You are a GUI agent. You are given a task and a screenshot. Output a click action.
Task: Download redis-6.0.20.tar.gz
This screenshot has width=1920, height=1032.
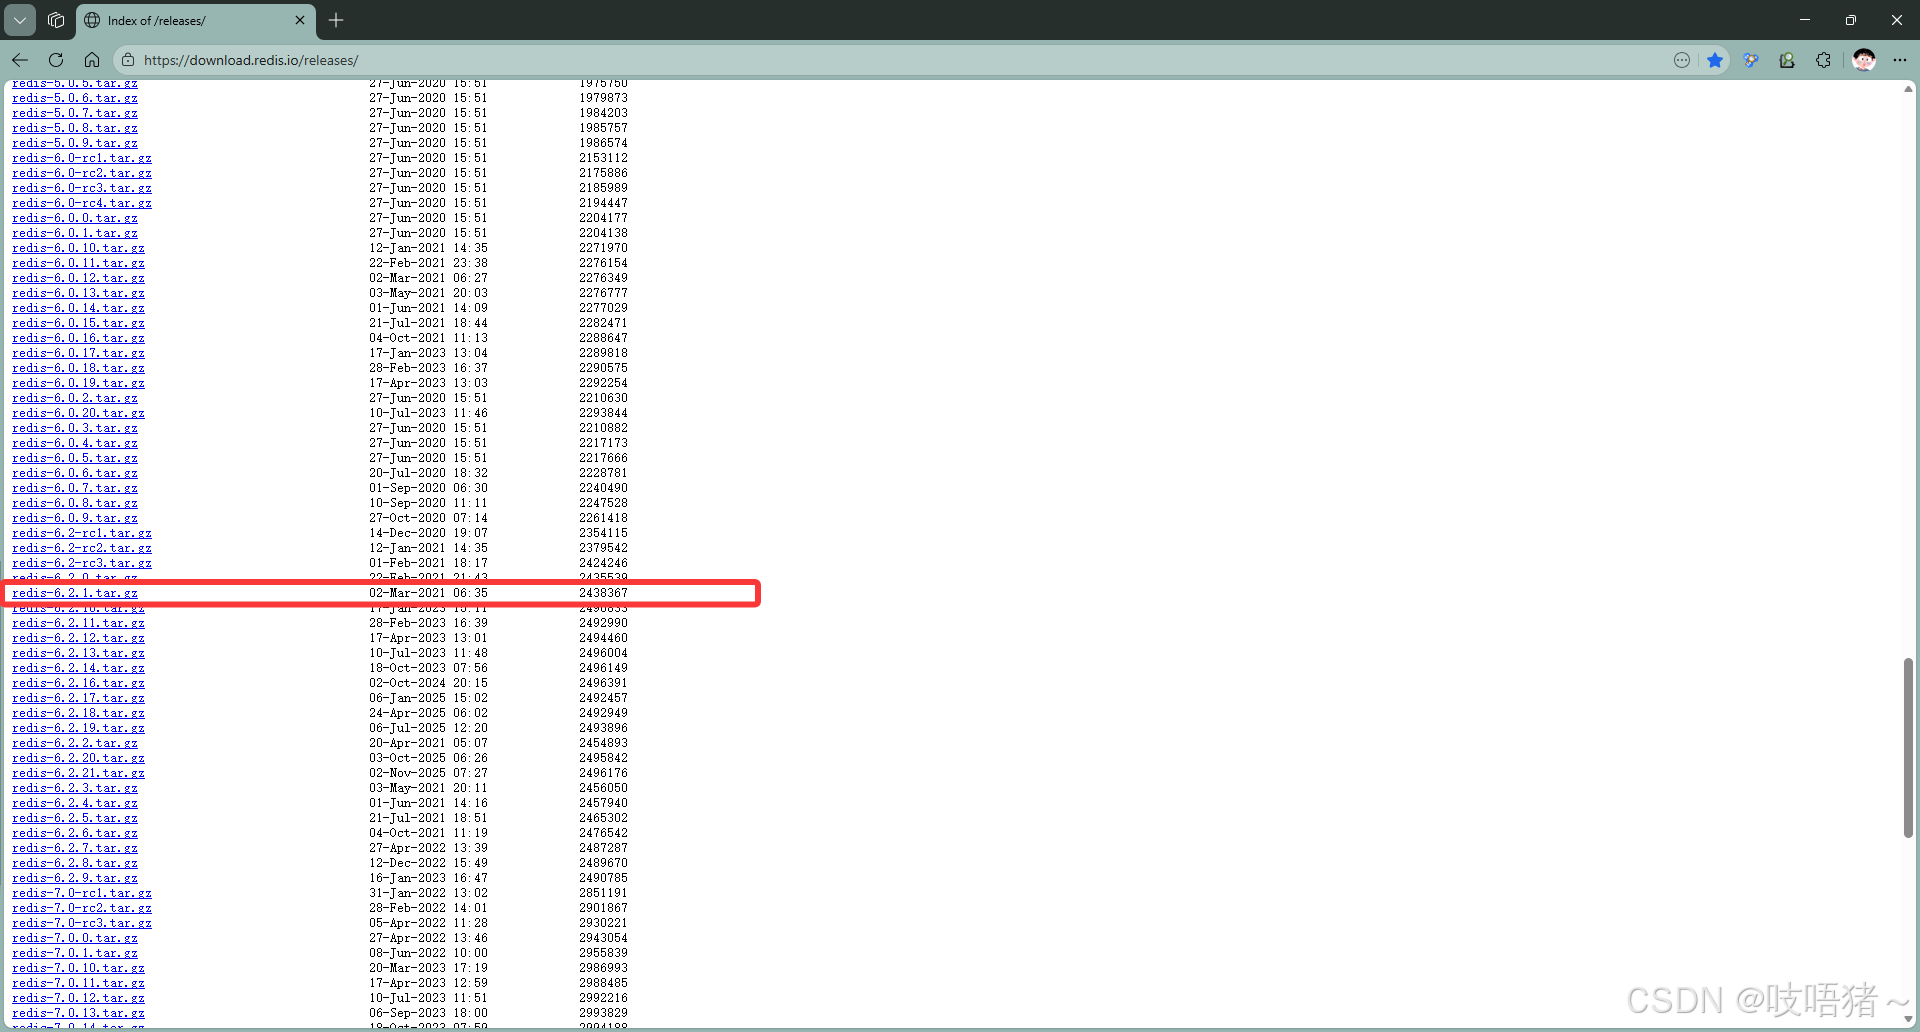pyautogui.click(x=78, y=413)
